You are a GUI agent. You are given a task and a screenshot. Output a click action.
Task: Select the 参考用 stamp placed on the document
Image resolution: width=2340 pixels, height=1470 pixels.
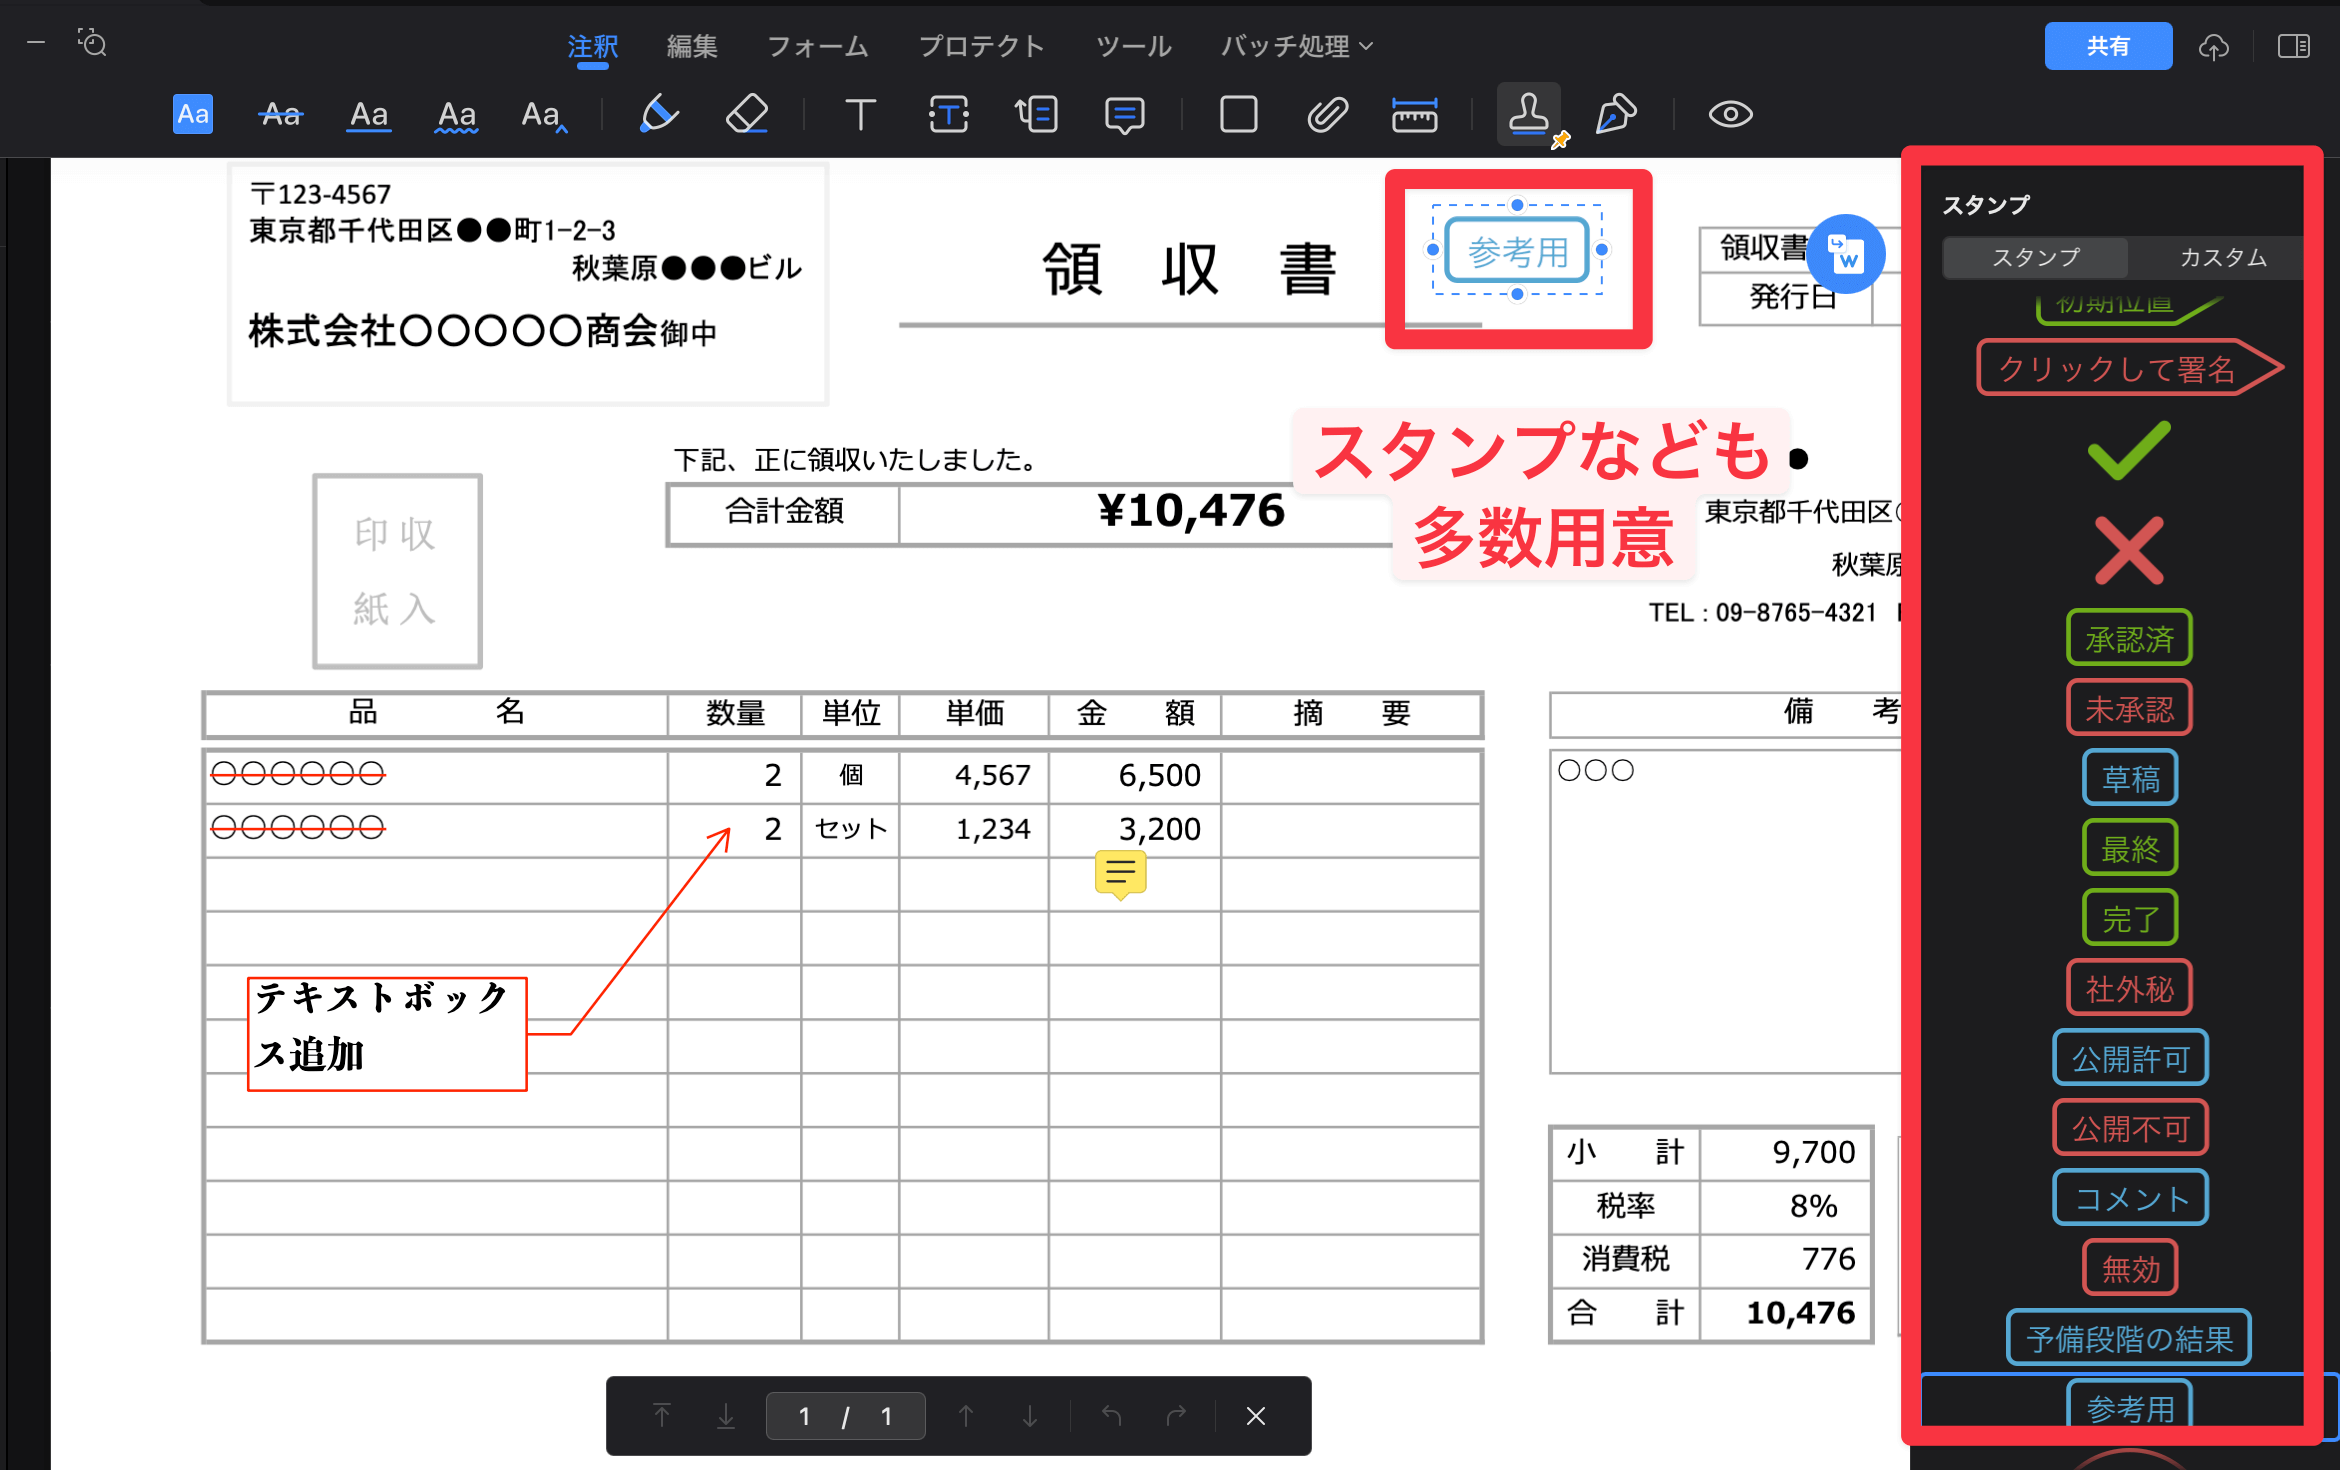(1517, 251)
